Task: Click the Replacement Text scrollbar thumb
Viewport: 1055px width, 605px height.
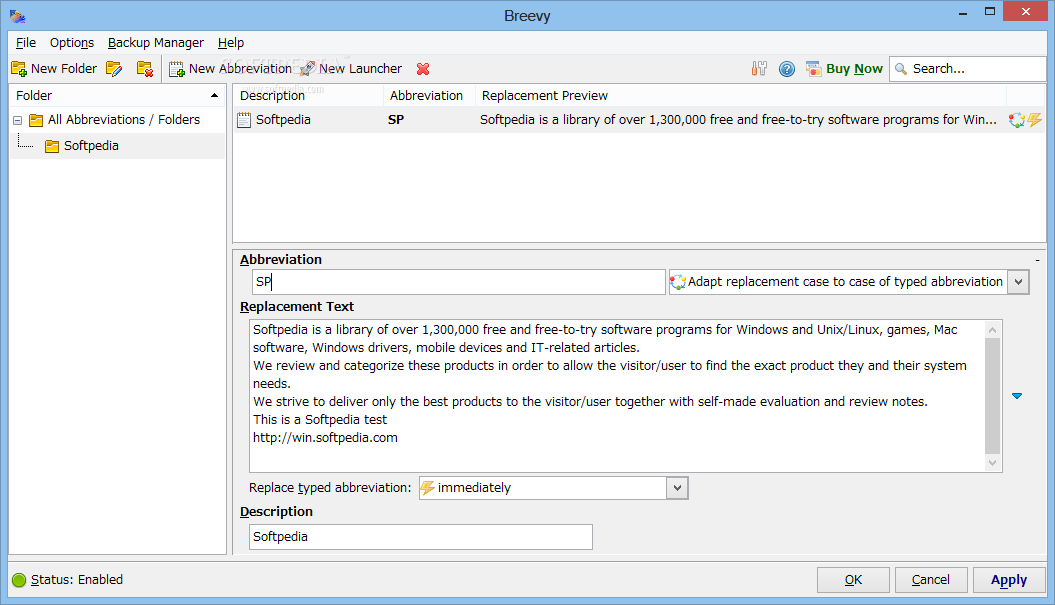Action: pyautogui.click(x=992, y=396)
